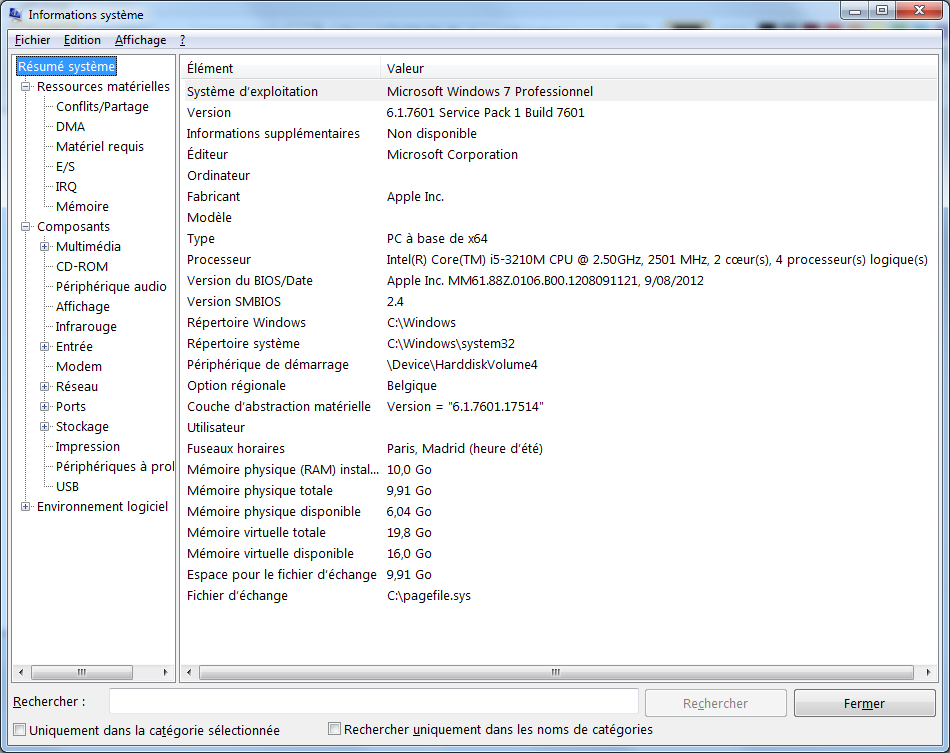Minimize the Informations système window
Screen dimensions: 950x753
coord(855,10)
